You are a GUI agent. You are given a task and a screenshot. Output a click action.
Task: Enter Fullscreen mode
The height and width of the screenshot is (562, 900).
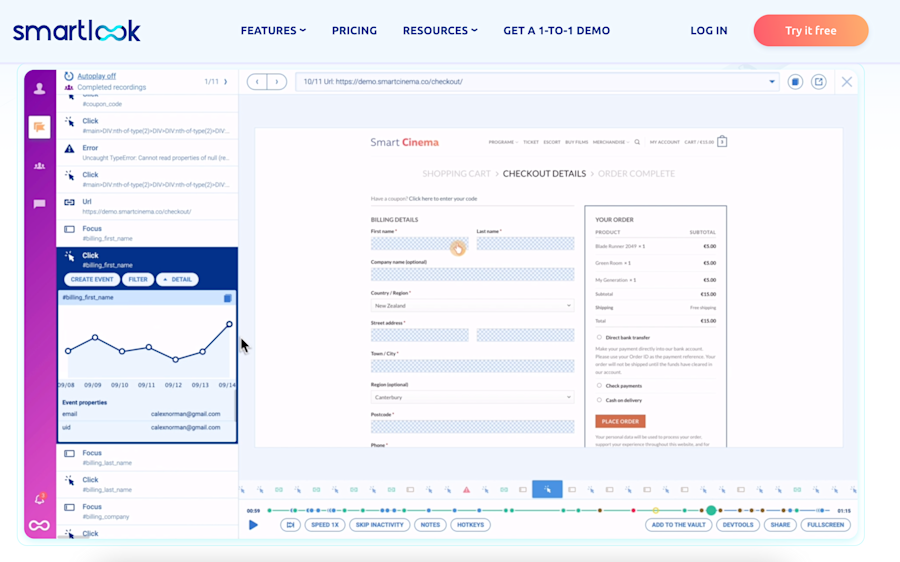pyautogui.click(x=825, y=525)
